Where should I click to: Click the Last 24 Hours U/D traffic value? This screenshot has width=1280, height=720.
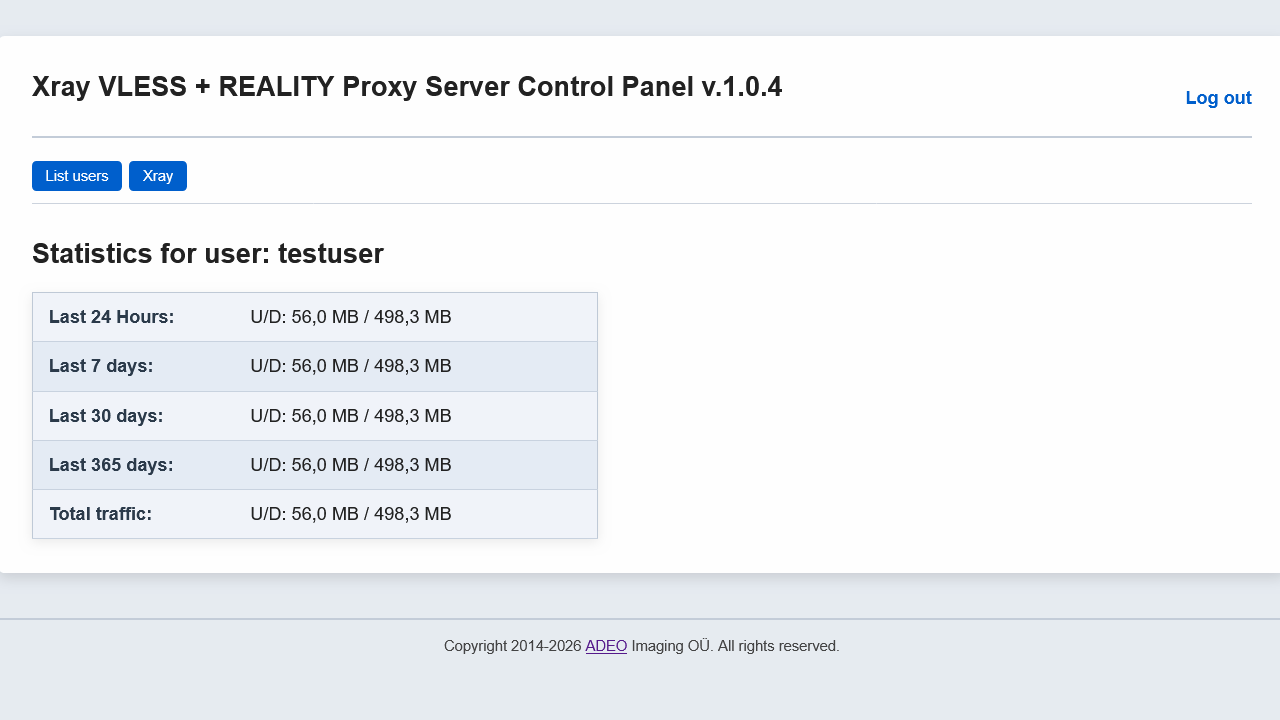click(351, 317)
